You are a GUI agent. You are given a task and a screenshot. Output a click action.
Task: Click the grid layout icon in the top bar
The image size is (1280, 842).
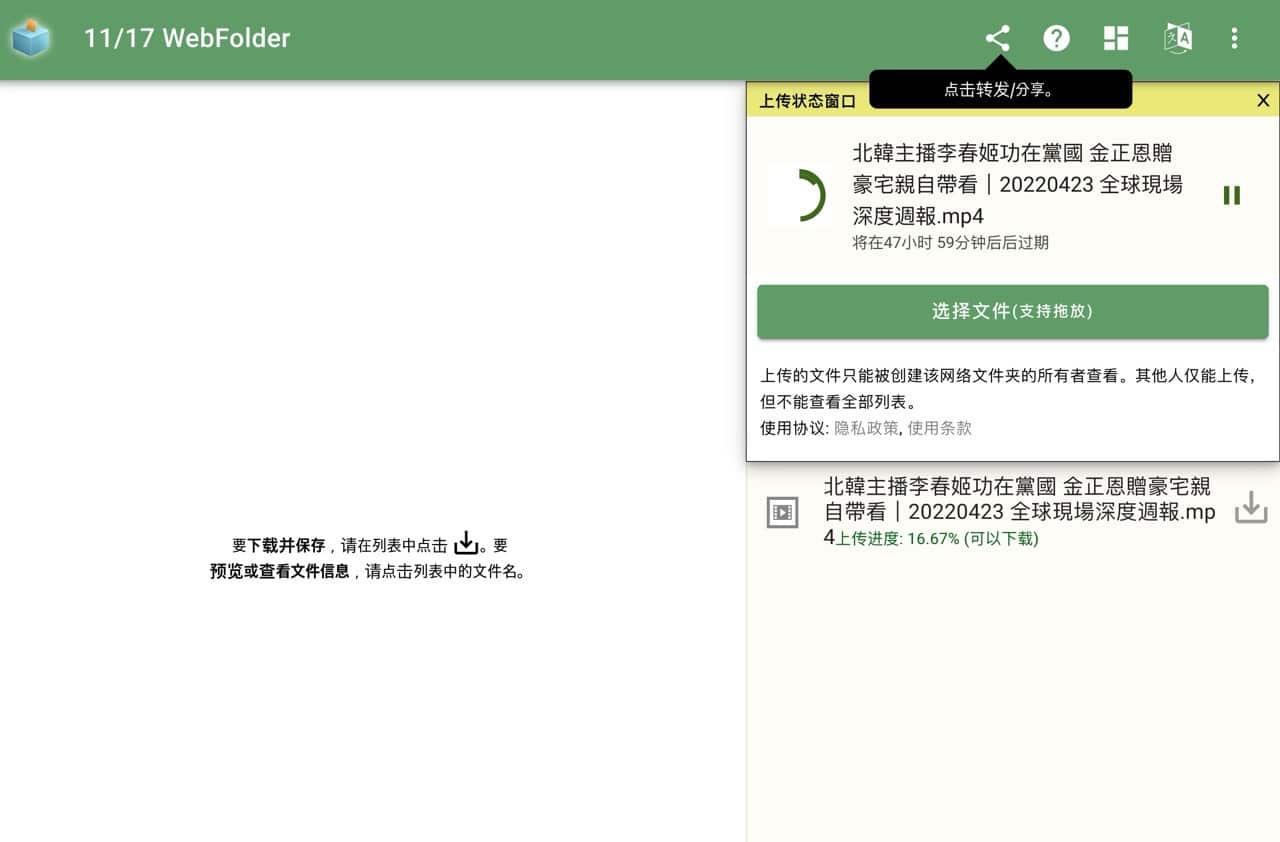(1116, 38)
